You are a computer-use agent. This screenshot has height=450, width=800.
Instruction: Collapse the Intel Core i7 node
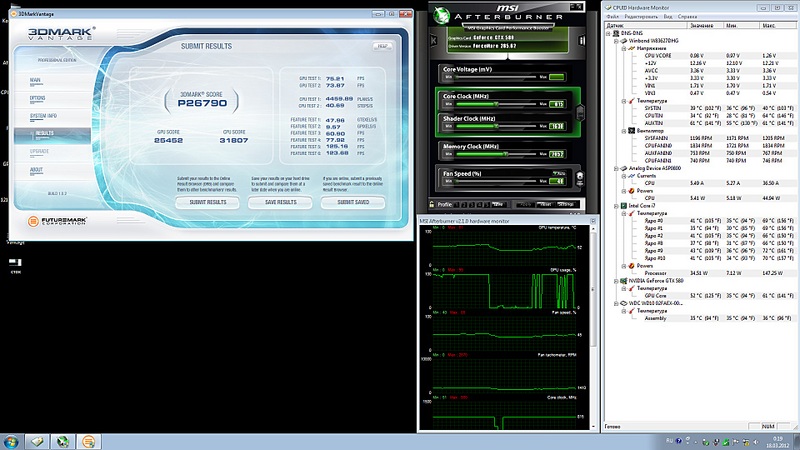pos(616,206)
